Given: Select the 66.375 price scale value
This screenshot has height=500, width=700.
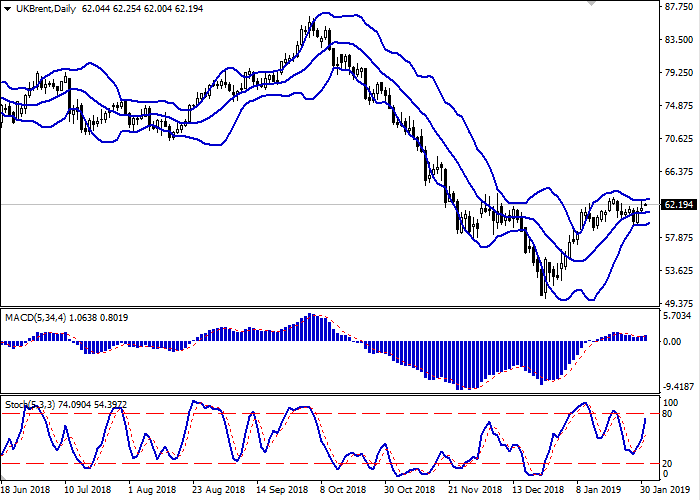Looking at the screenshot, I should point(679,172).
